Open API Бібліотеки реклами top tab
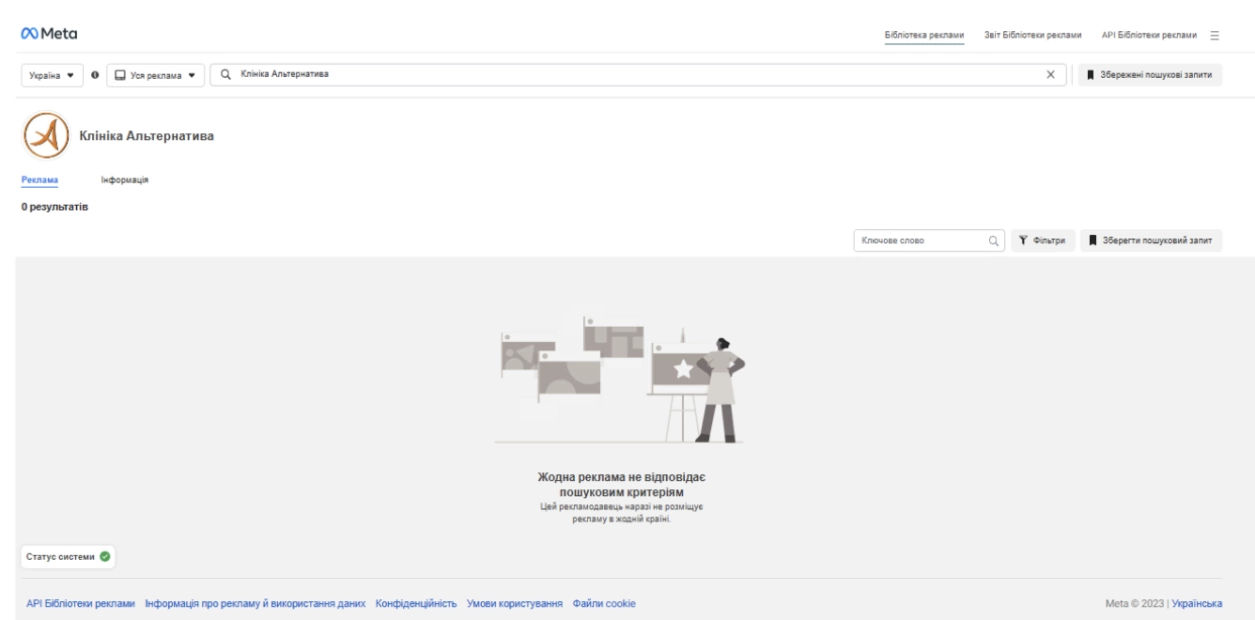Image resolution: width=1255 pixels, height=620 pixels. [1148, 36]
